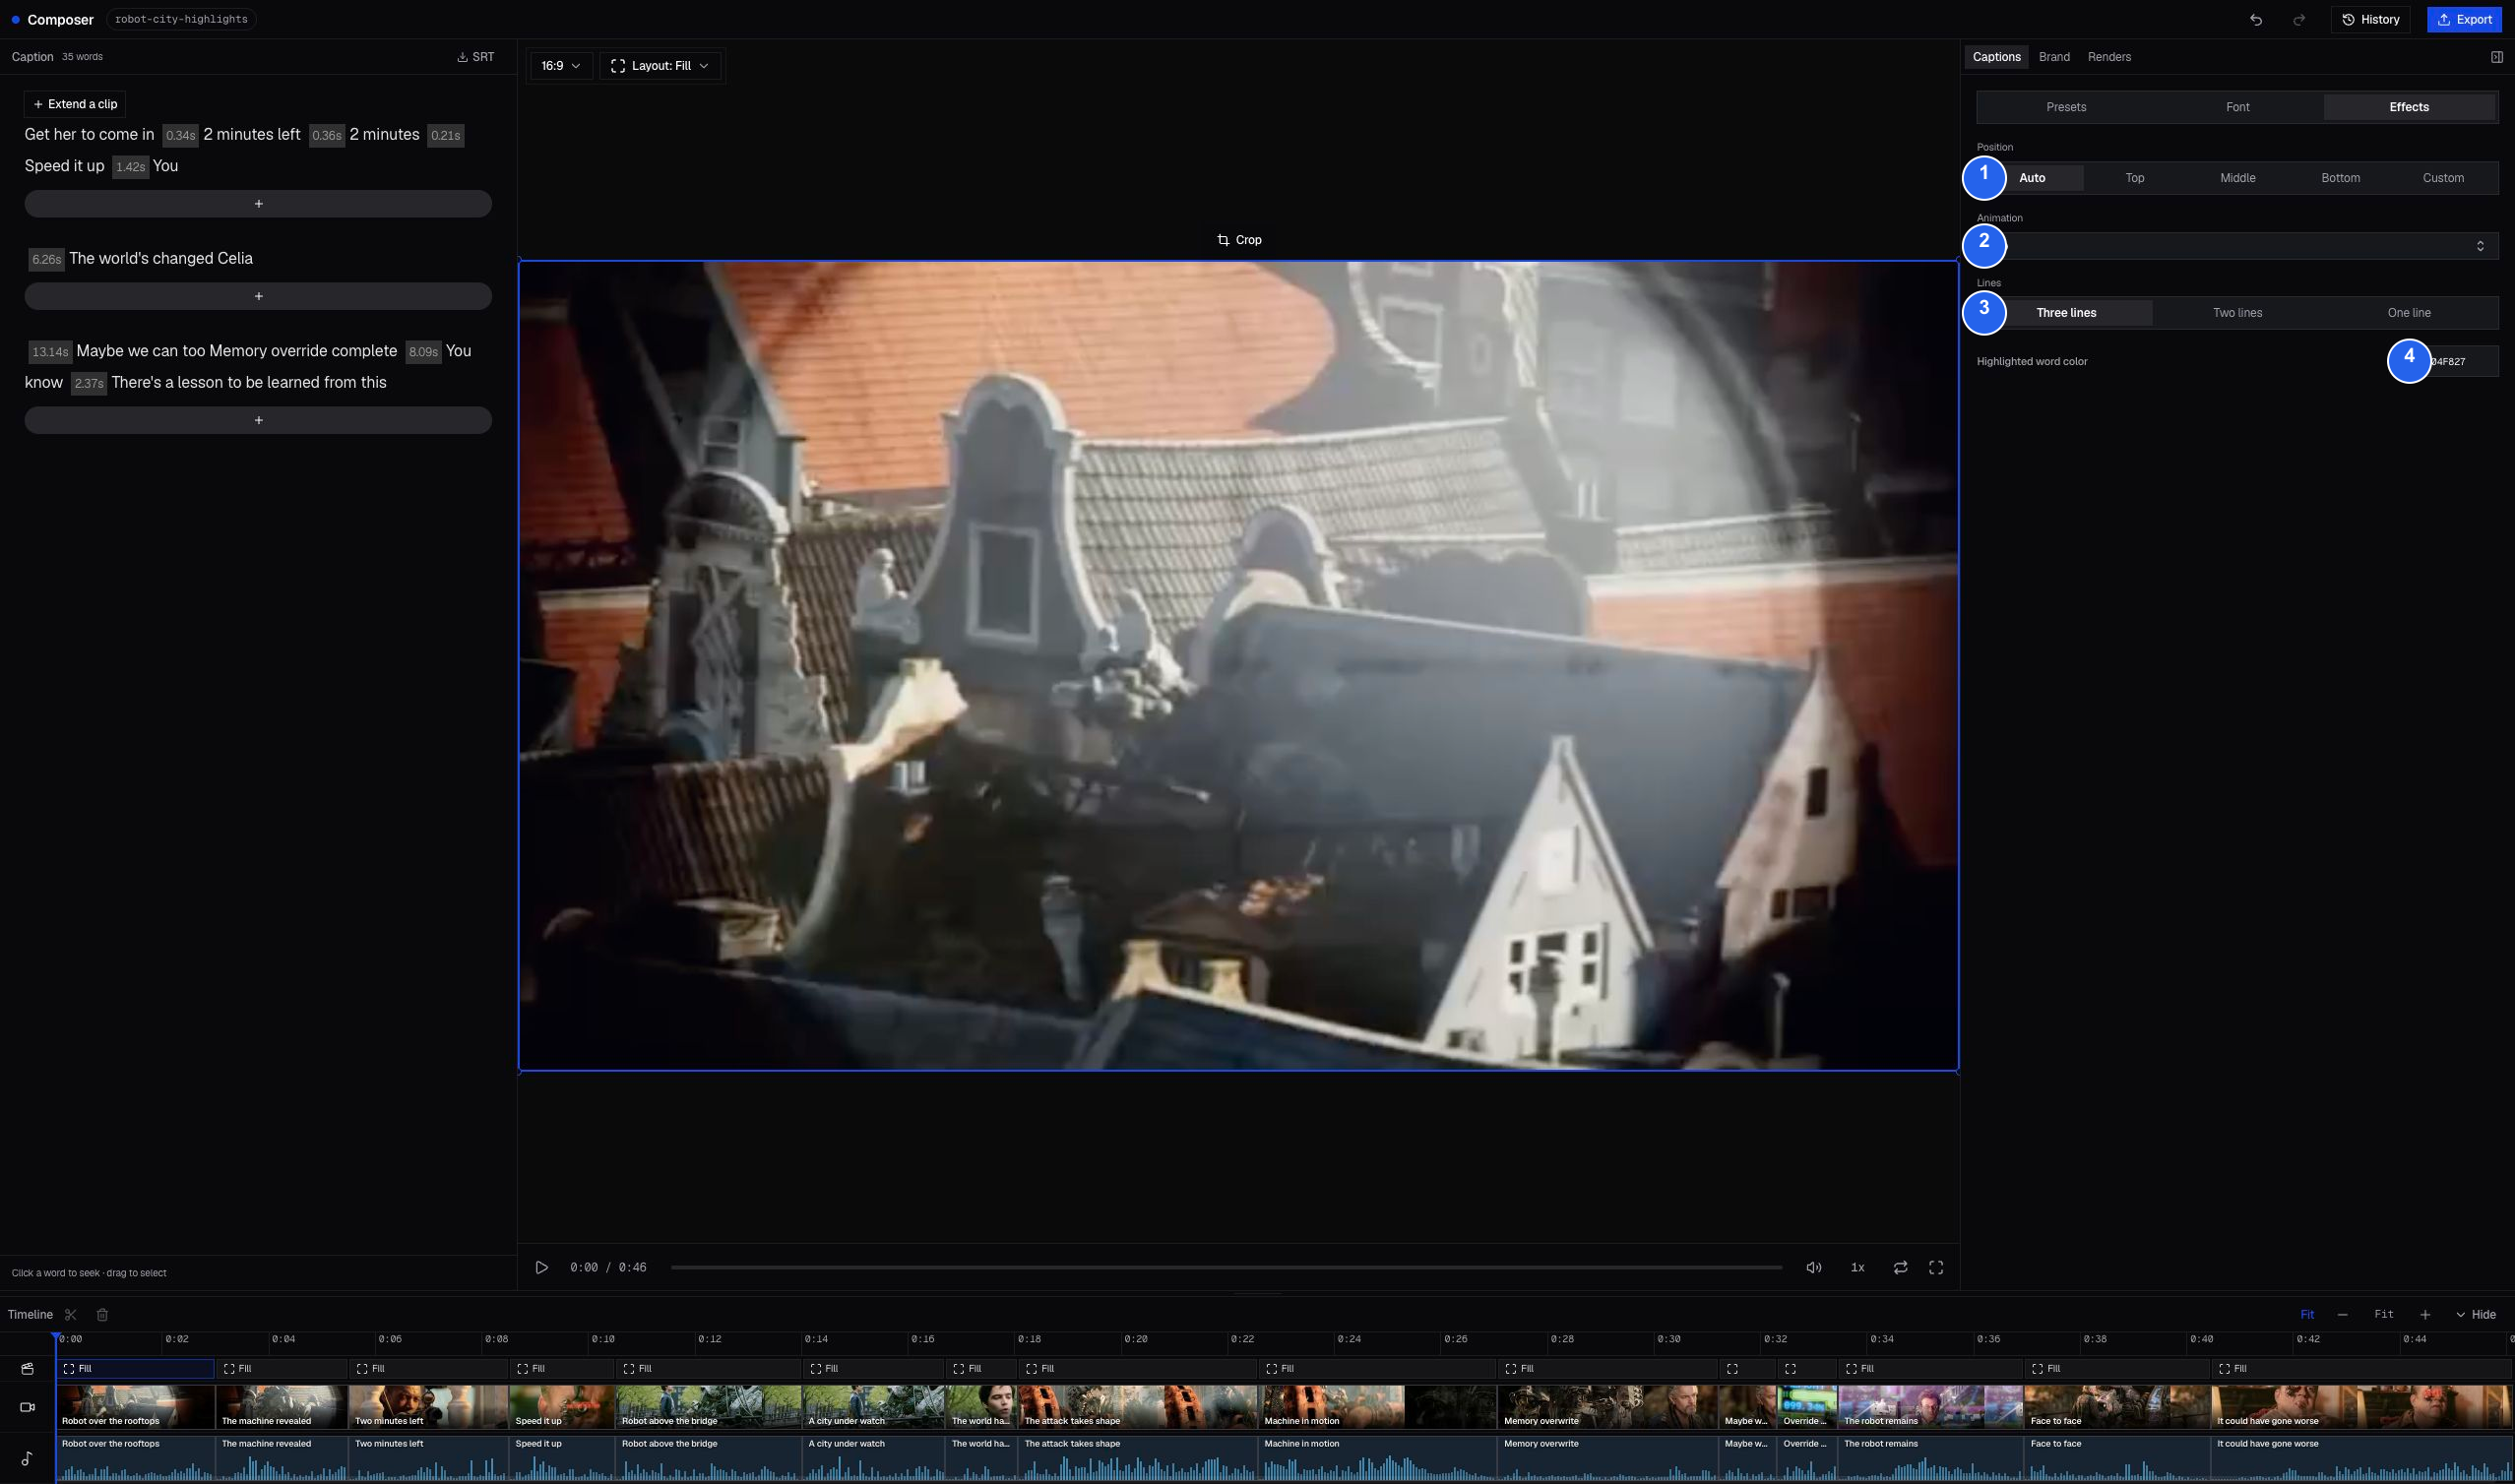Click the blue Fit timeline button
The image size is (2515, 1484).
click(x=2307, y=1315)
